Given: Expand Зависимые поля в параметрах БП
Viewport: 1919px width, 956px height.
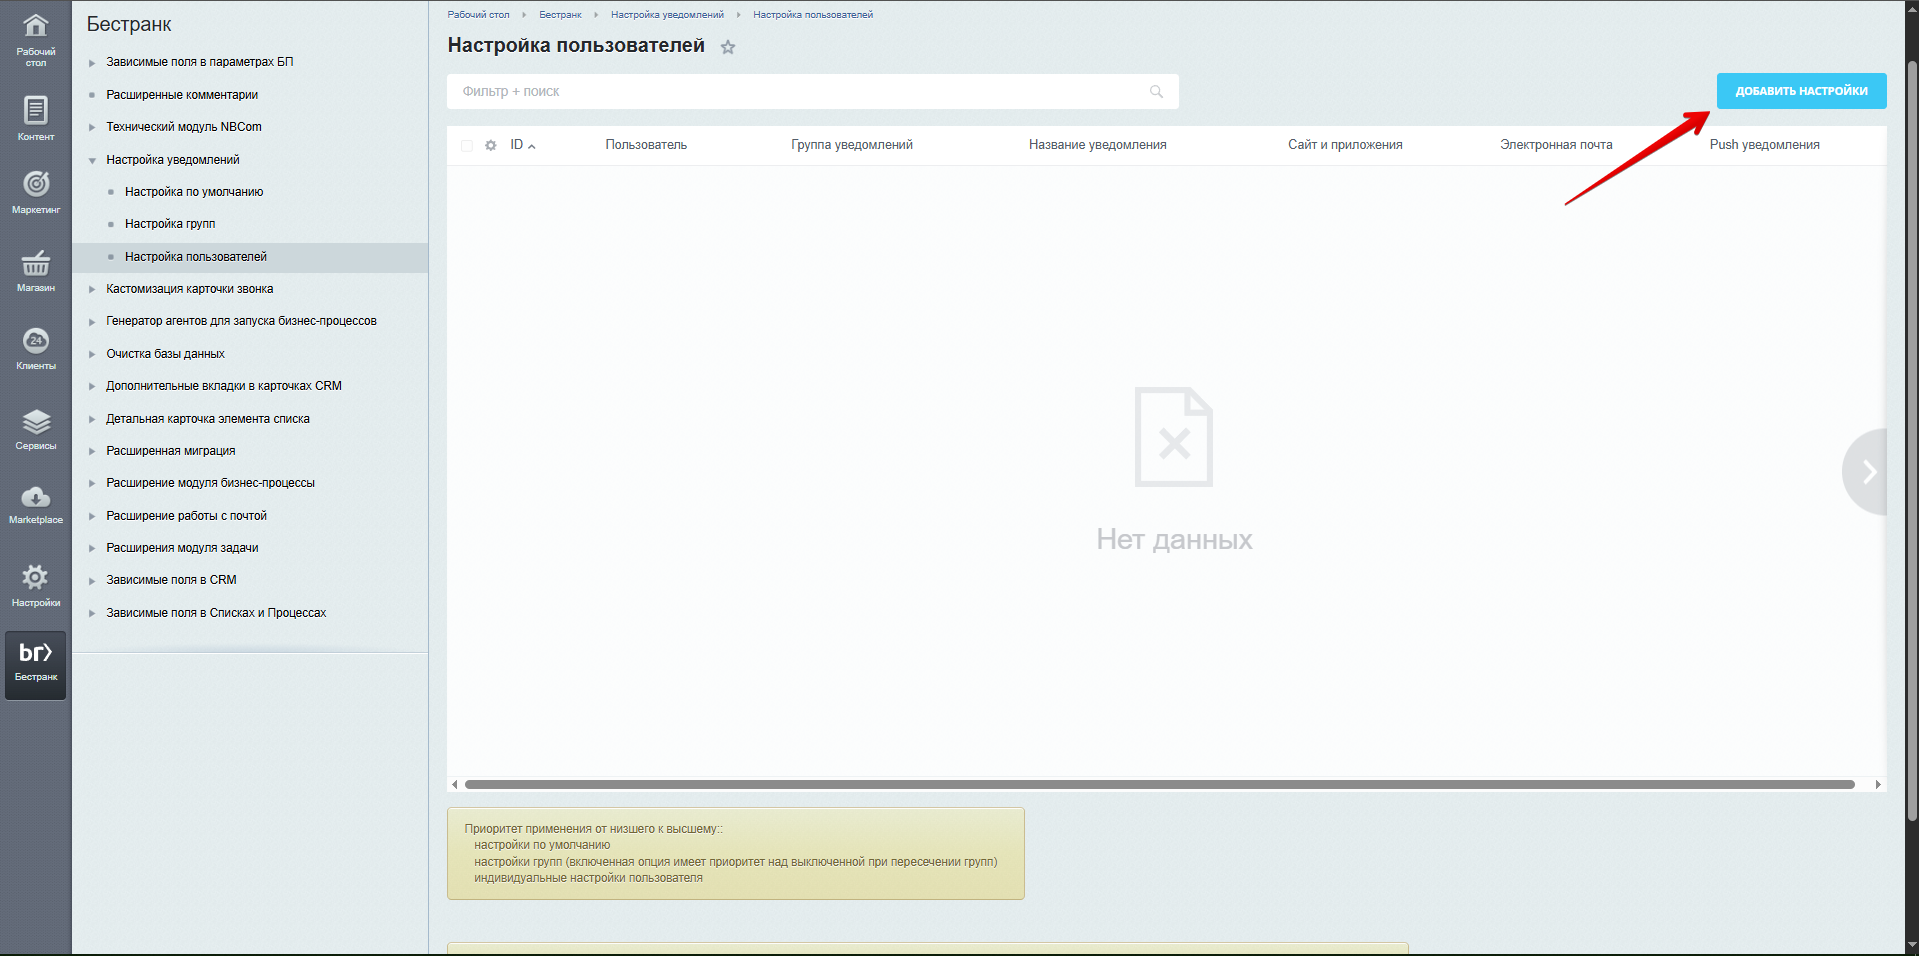Looking at the screenshot, I should pyautogui.click(x=92, y=63).
